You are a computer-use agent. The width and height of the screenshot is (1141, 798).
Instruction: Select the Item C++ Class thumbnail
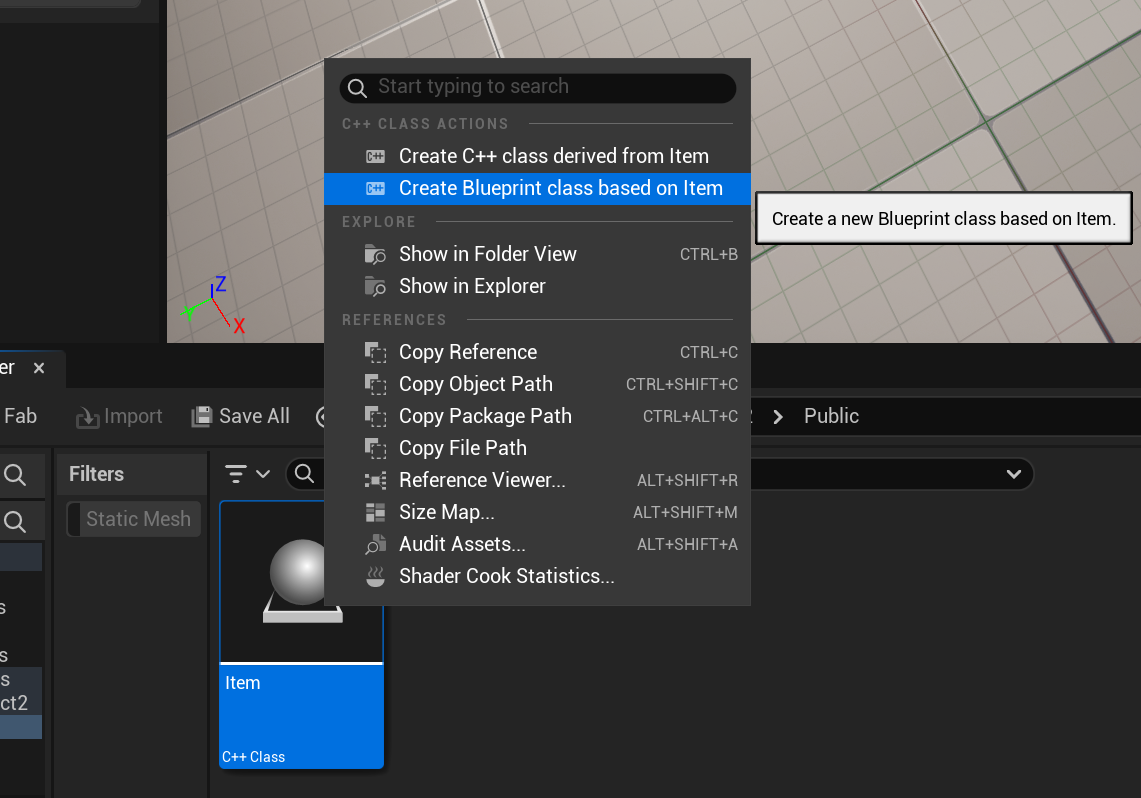point(301,634)
